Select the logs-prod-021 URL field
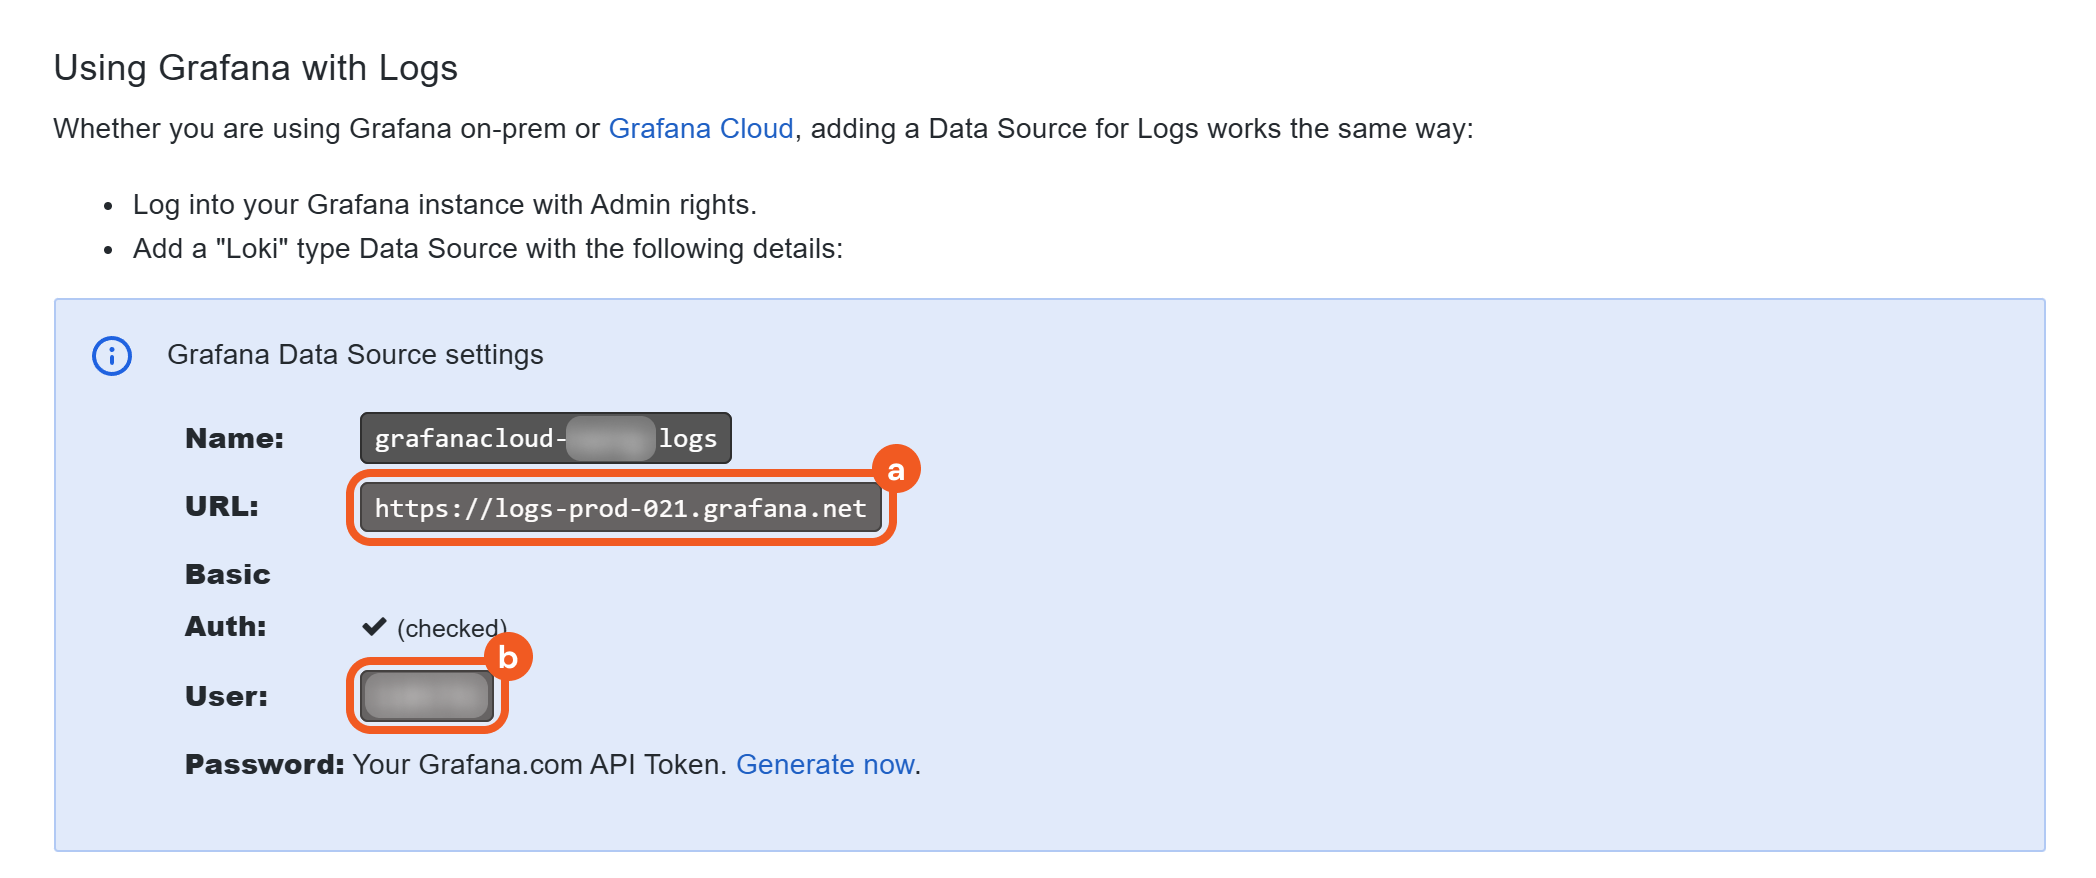Screen dimensions: 2096x878 point(620,508)
